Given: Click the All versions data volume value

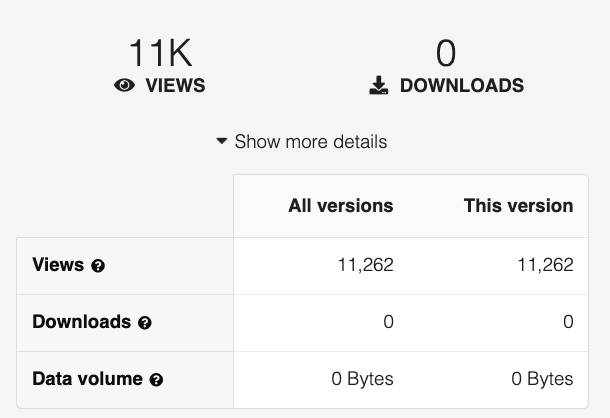Looking at the screenshot, I should (x=362, y=379).
